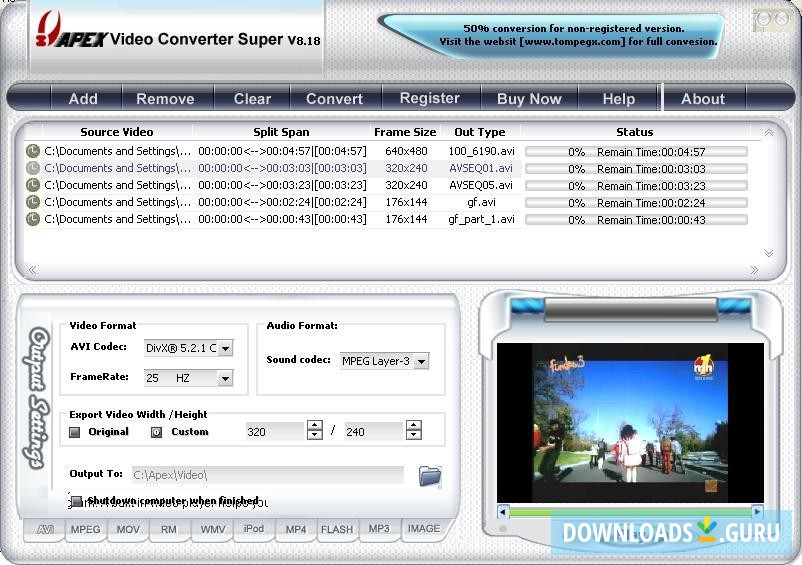Click the preview playback progress bar
The width and height of the screenshot is (802, 565).
[630, 512]
